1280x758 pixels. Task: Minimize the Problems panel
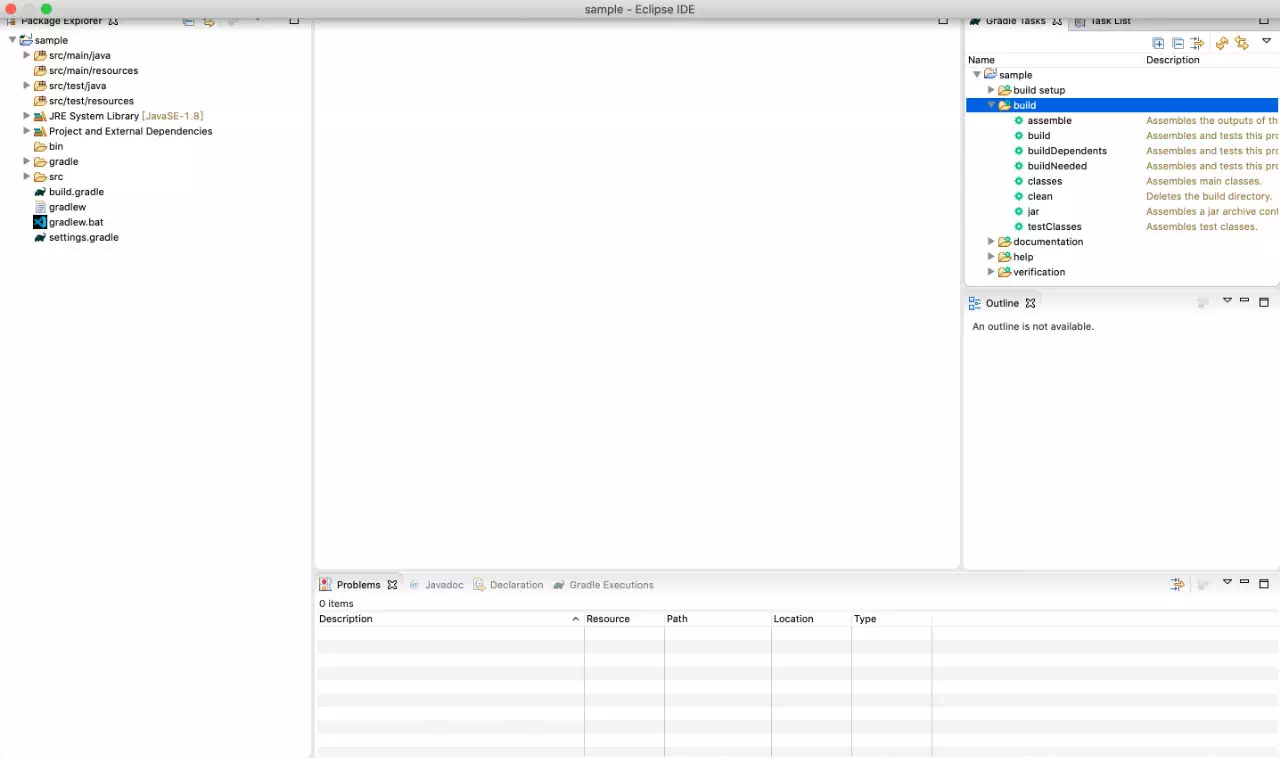[1245, 581]
